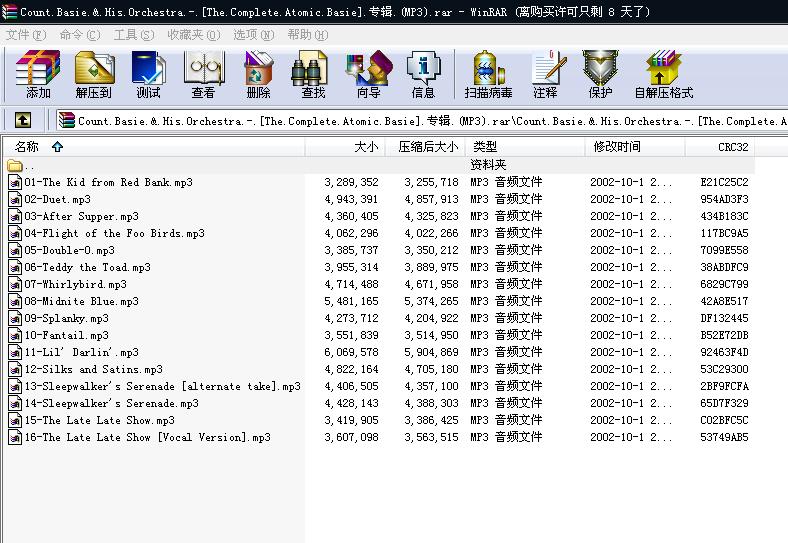Click size value 6,069,578
Screen dimensions: 788x543
tap(351, 352)
